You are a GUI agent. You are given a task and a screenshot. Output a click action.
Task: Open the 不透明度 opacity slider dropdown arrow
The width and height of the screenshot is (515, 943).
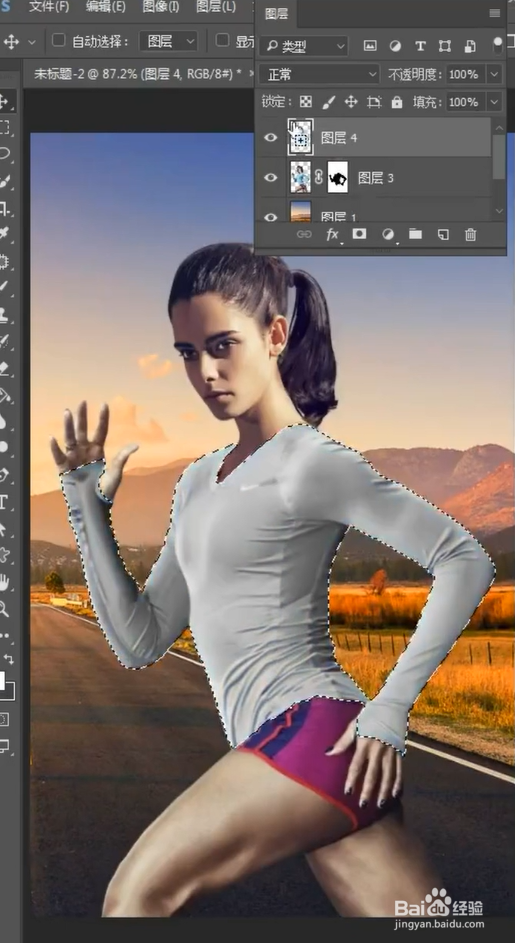pyautogui.click(x=495, y=75)
